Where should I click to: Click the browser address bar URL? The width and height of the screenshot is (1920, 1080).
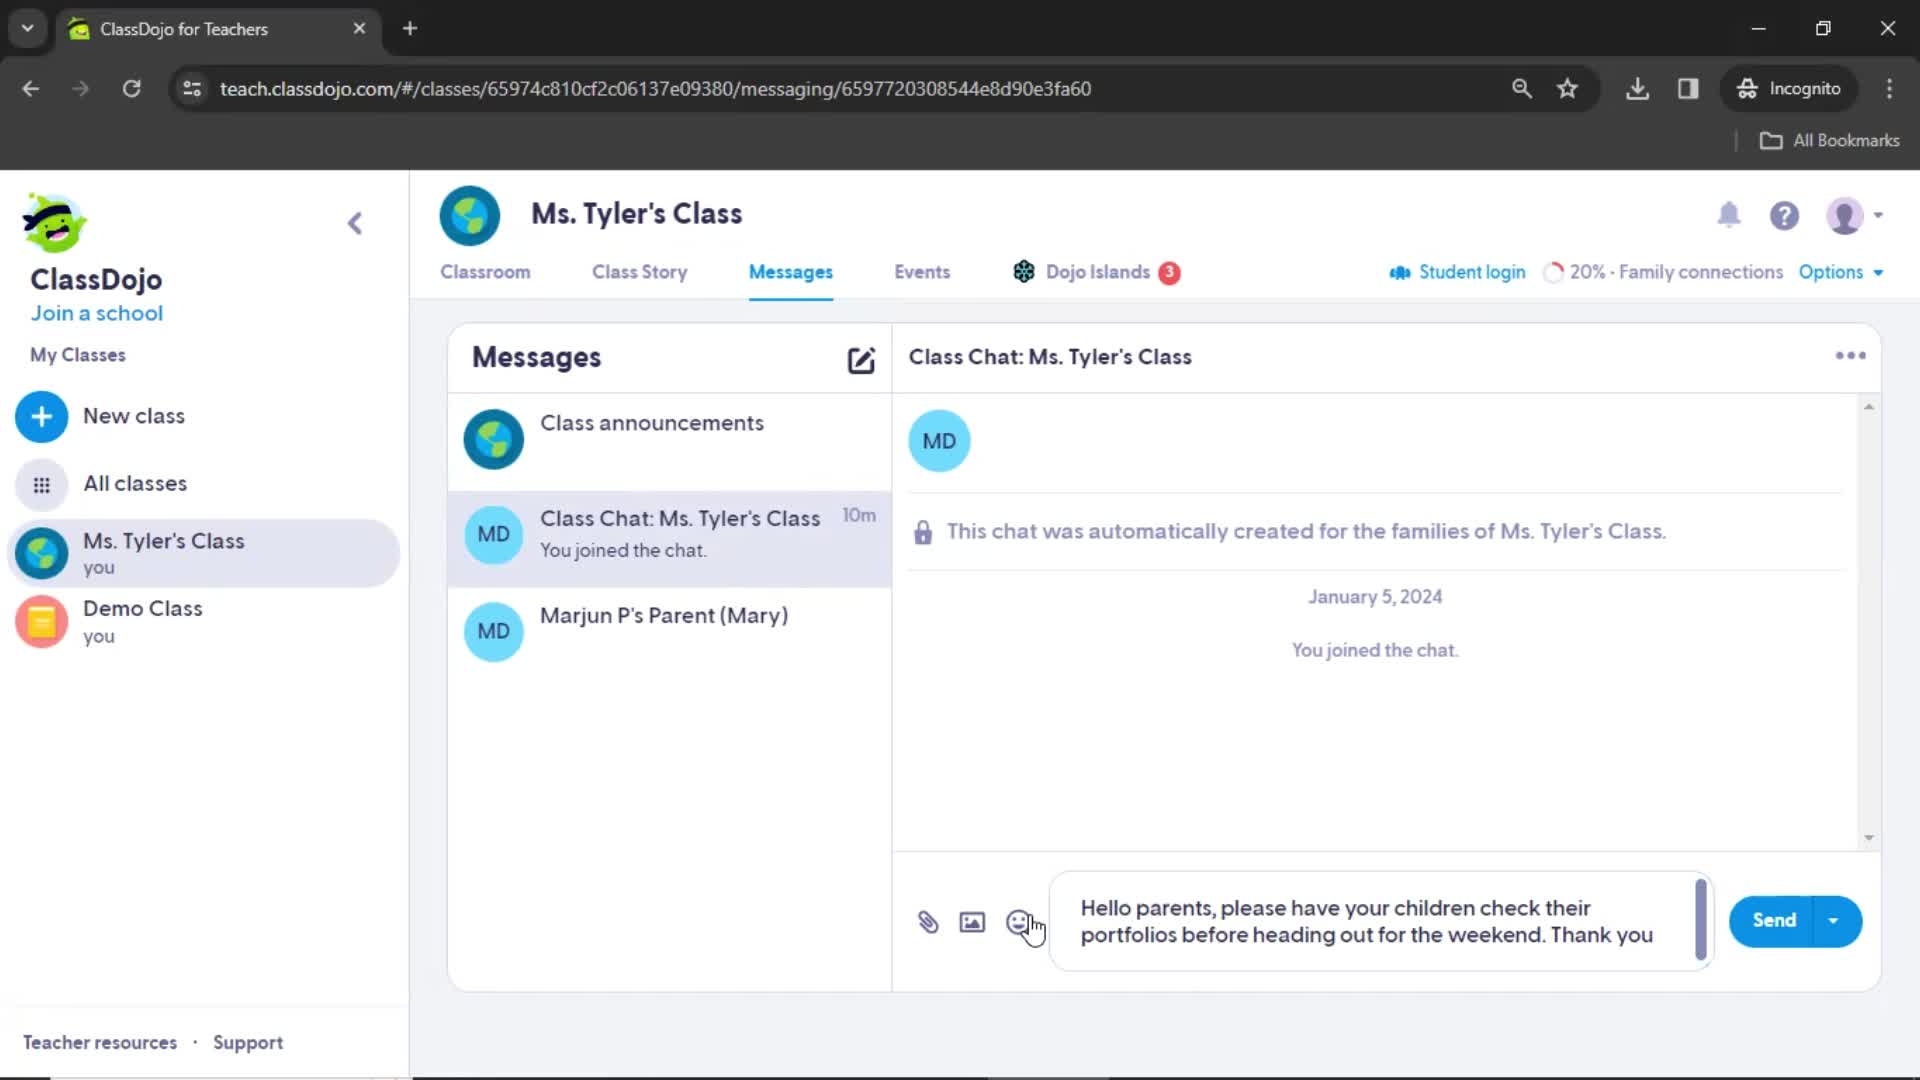[655, 89]
